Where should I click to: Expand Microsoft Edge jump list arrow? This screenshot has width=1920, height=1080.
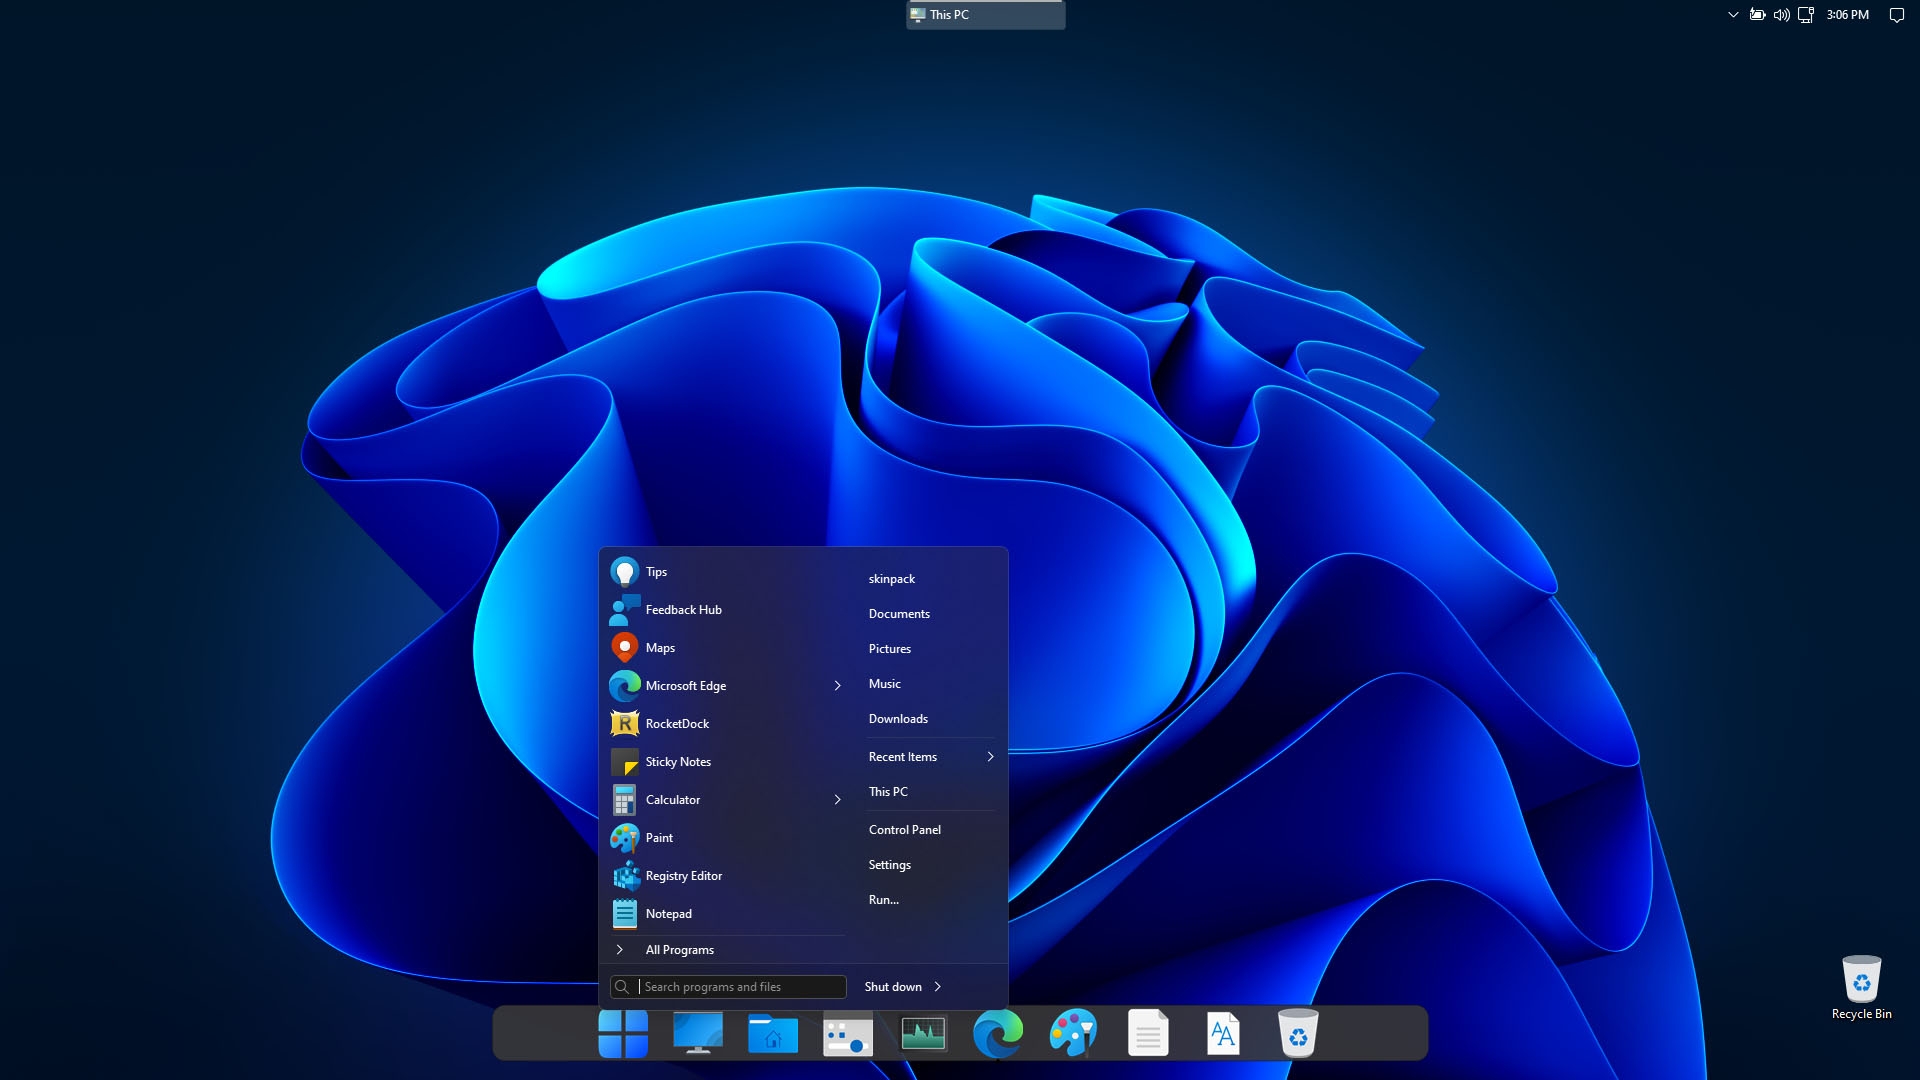coord(838,686)
